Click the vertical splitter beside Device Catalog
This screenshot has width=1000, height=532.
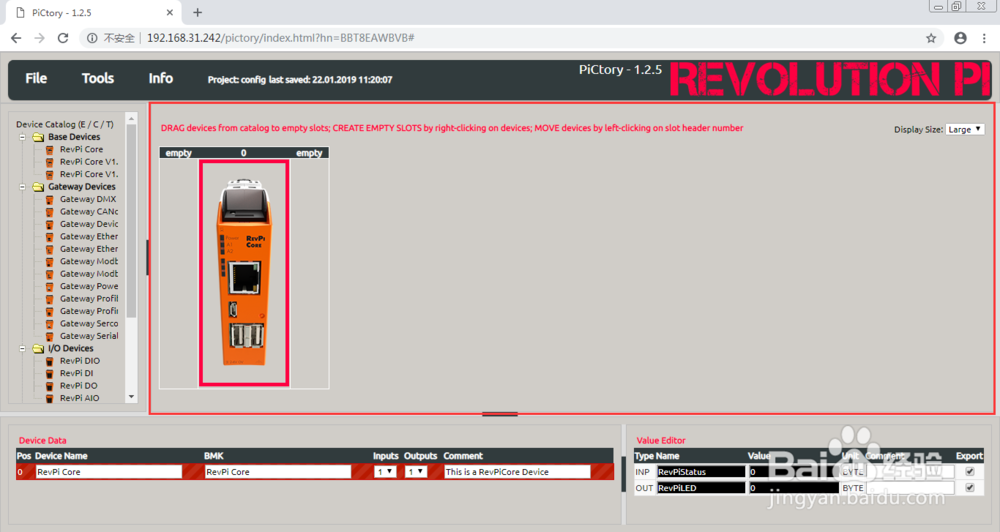147,258
